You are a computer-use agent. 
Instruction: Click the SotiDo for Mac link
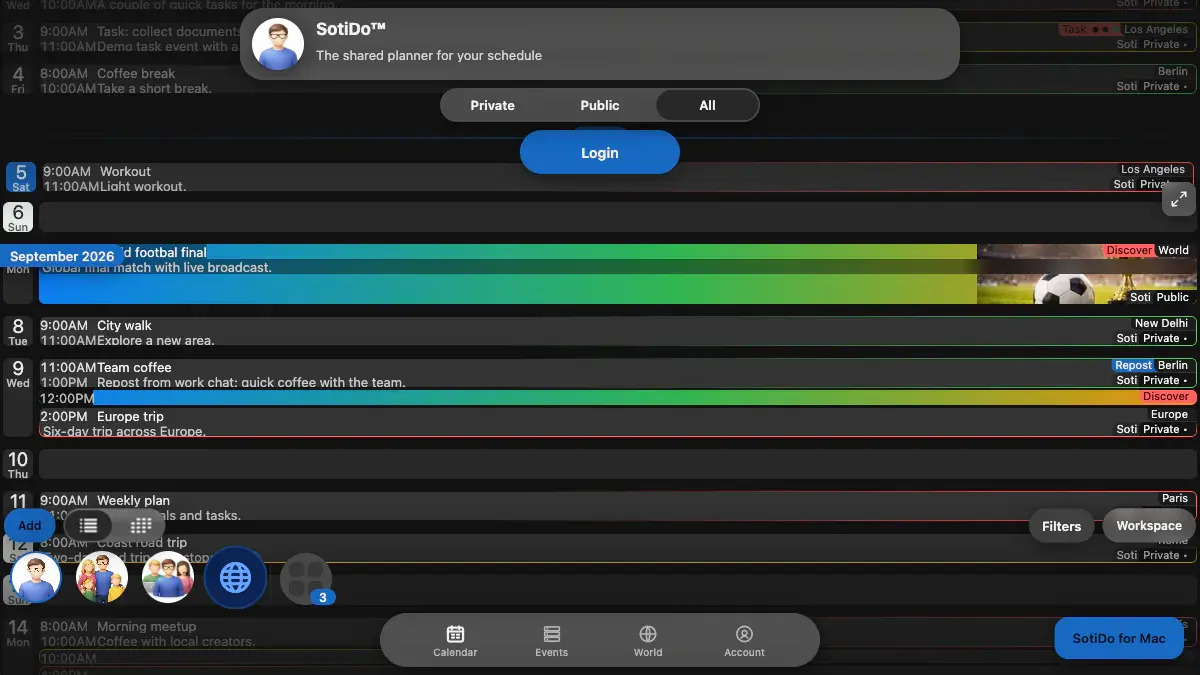1119,638
